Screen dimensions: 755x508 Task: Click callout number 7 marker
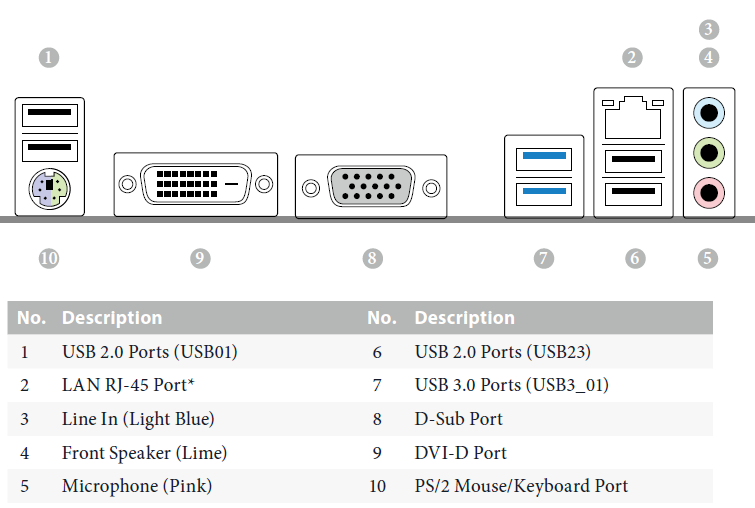coord(544,259)
